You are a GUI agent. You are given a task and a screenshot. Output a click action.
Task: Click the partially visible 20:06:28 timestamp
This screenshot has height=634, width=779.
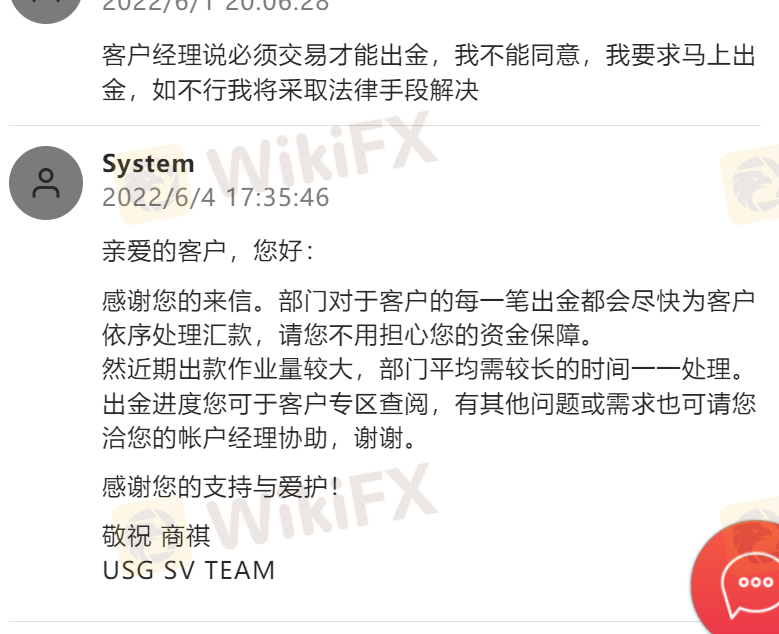[216, 6]
